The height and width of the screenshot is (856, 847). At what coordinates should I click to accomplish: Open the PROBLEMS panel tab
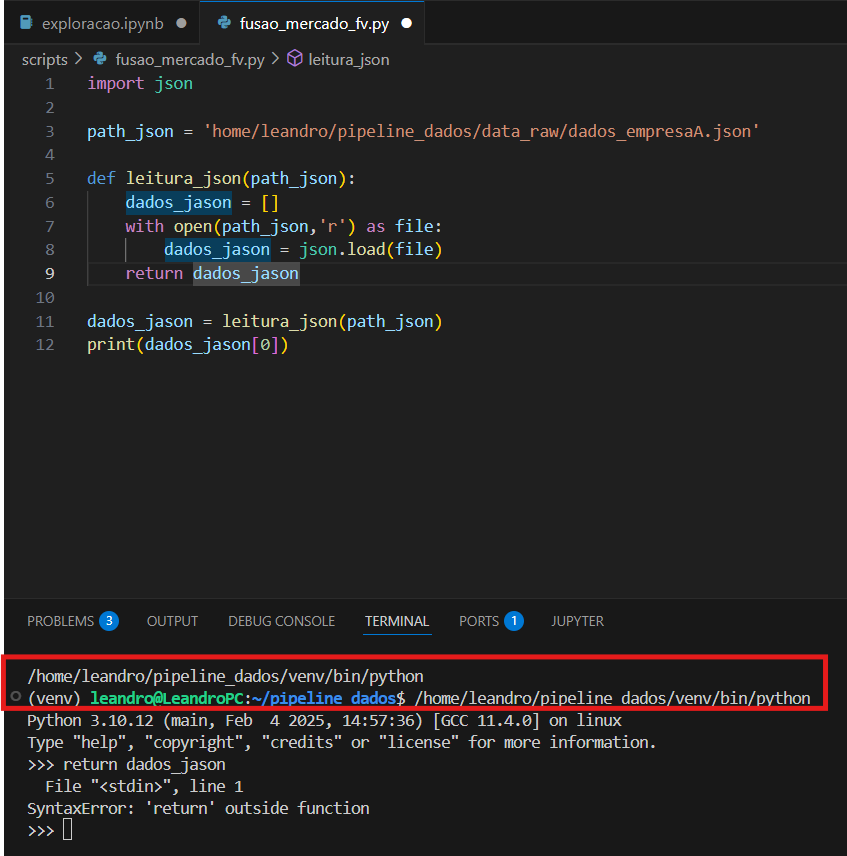tap(61, 621)
